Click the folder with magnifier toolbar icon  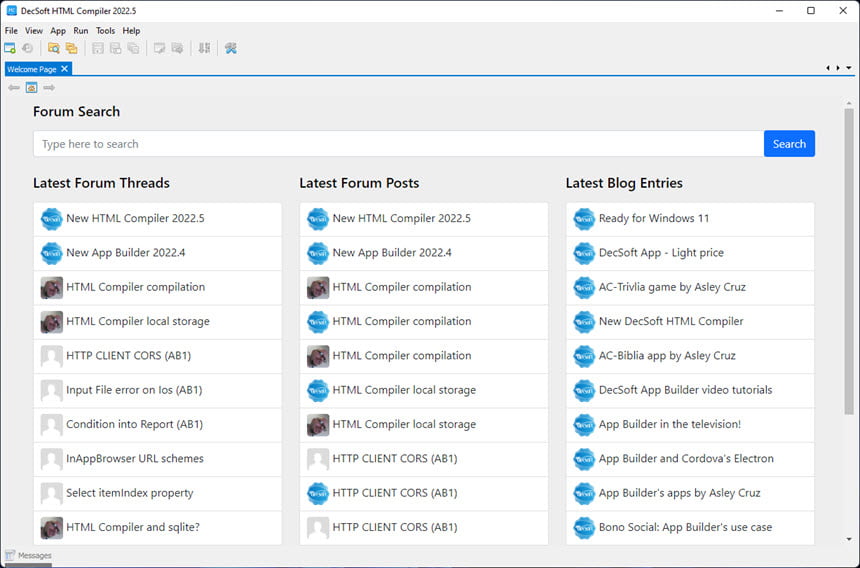click(54, 48)
